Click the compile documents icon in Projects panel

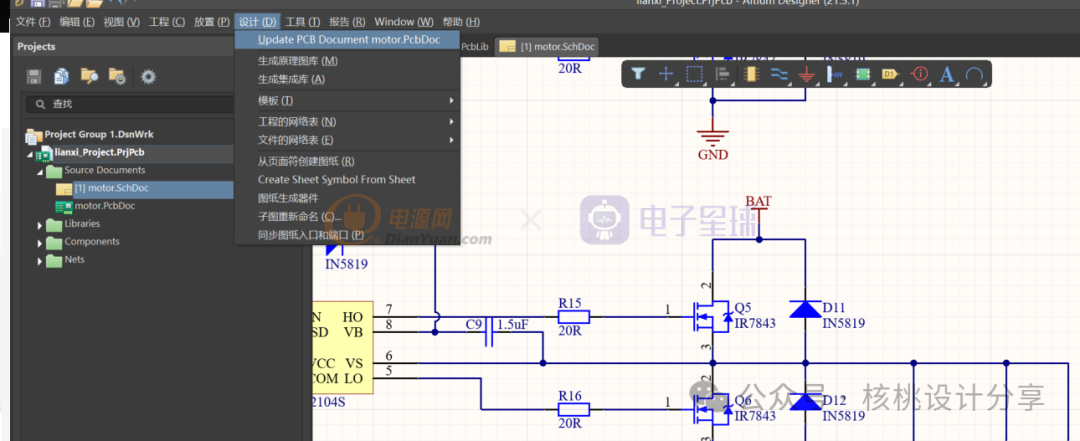point(62,76)
